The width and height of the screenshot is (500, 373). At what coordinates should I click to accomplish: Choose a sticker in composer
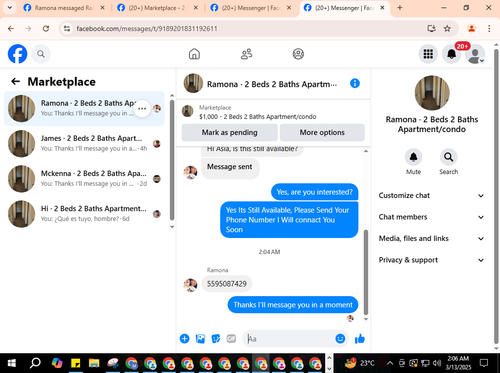tap(216, 339)
